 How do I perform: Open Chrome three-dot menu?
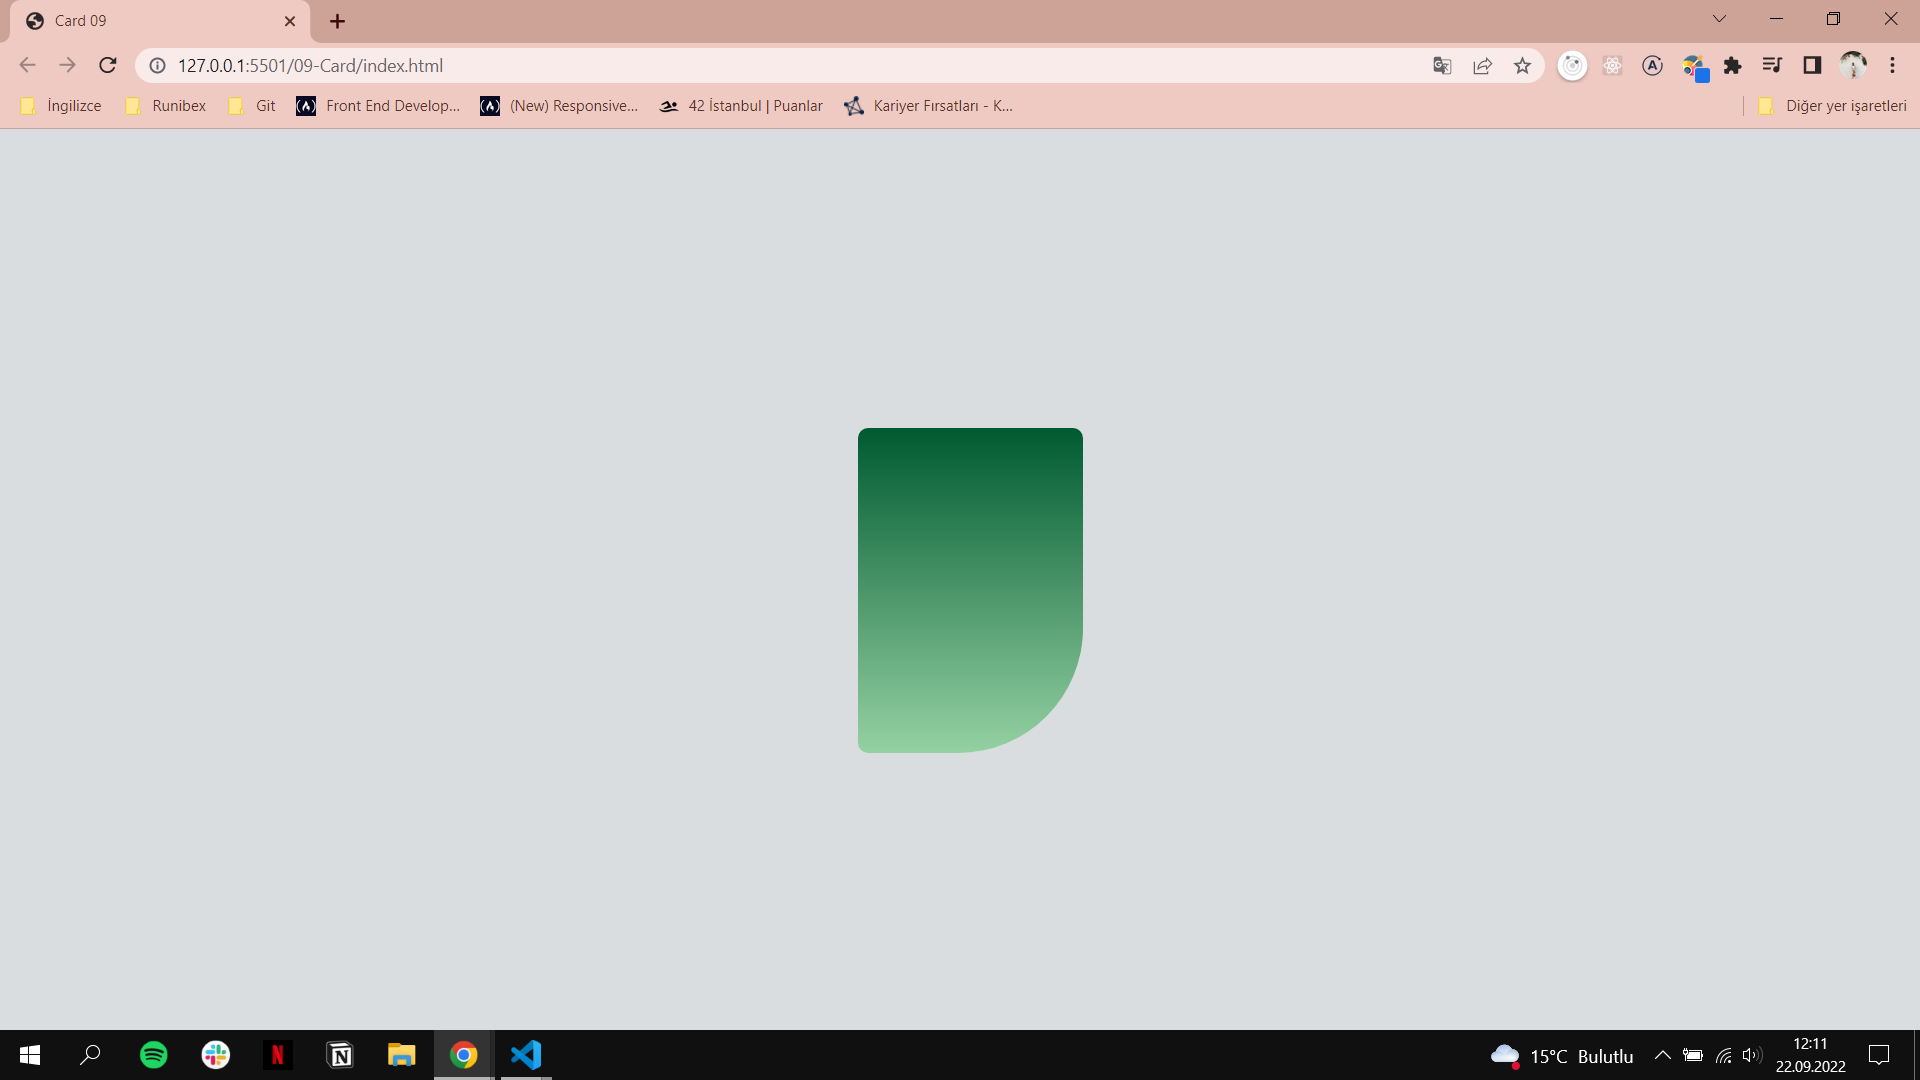(x=1892, y=66)
